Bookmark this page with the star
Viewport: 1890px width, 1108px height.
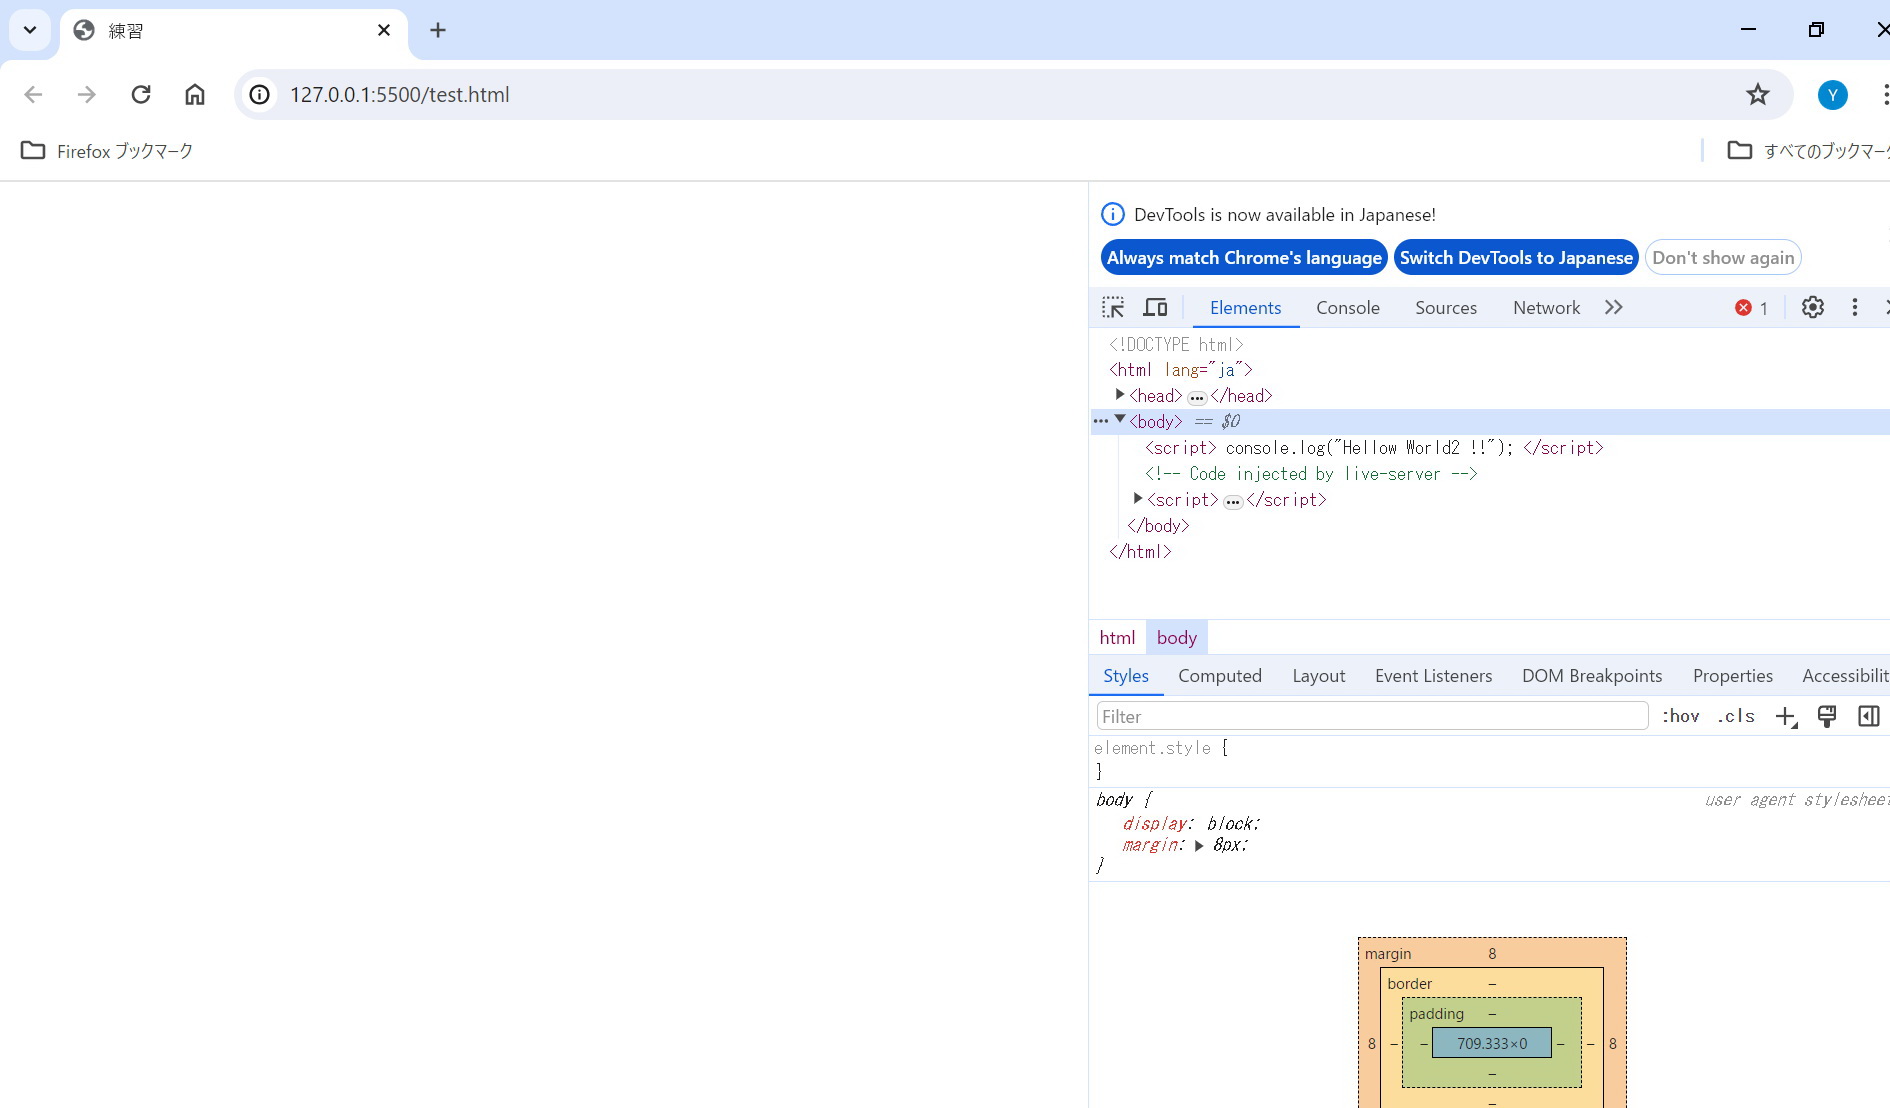(x=1757, y=95)
